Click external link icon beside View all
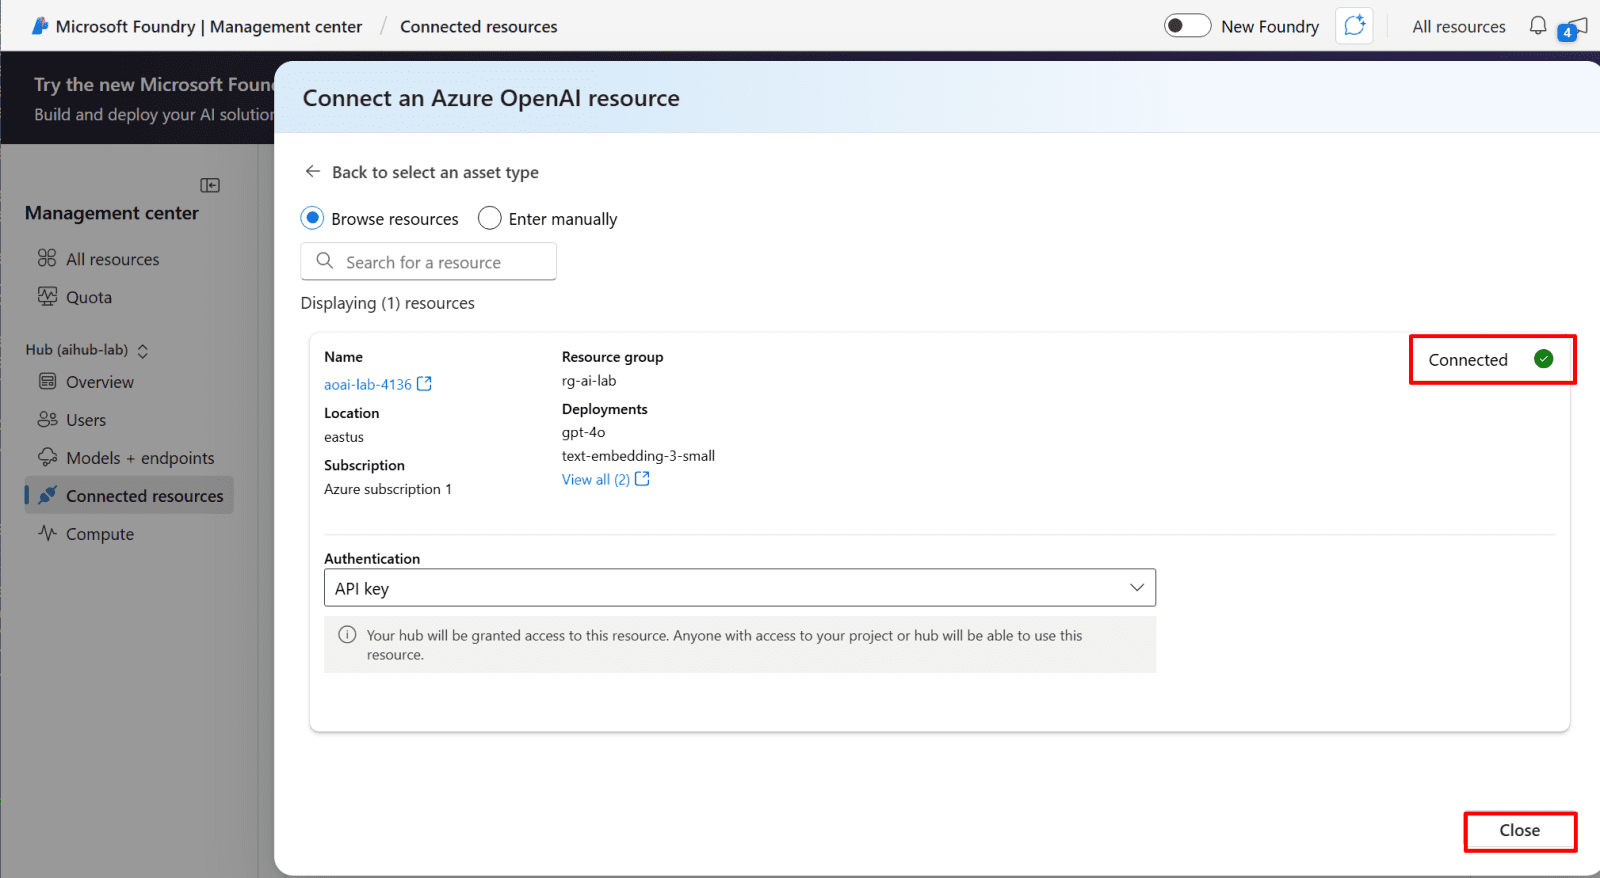1600x878 pixels. click(x=642, y=479)
